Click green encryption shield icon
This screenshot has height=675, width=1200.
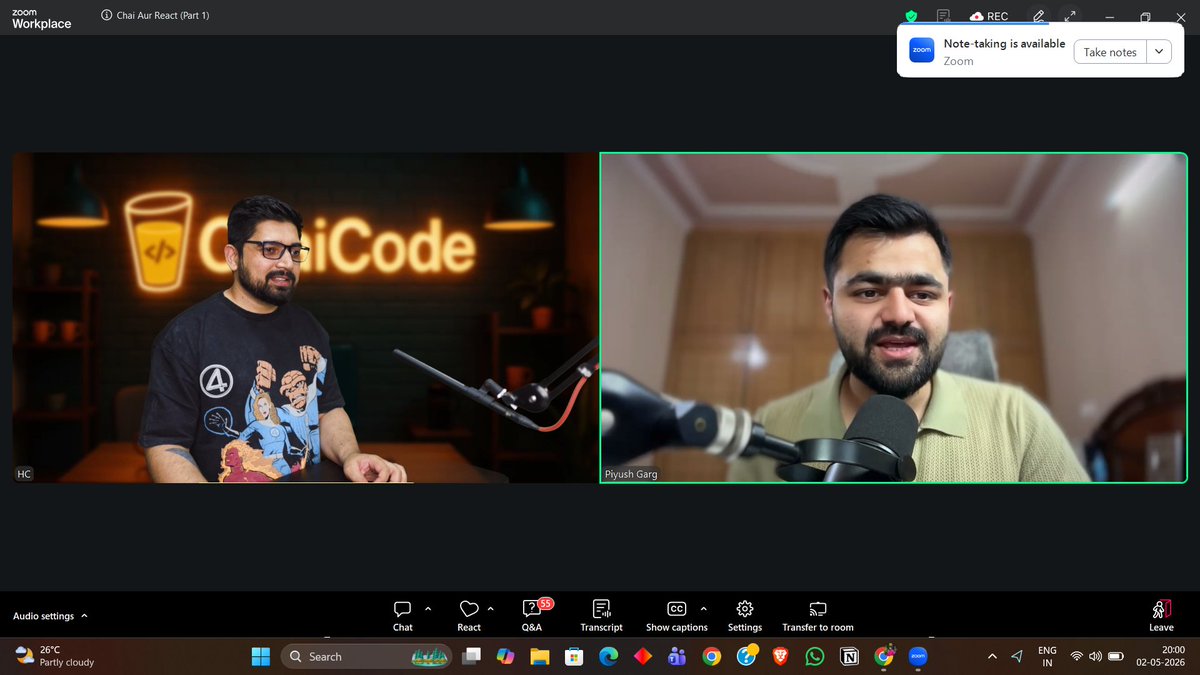911,16
